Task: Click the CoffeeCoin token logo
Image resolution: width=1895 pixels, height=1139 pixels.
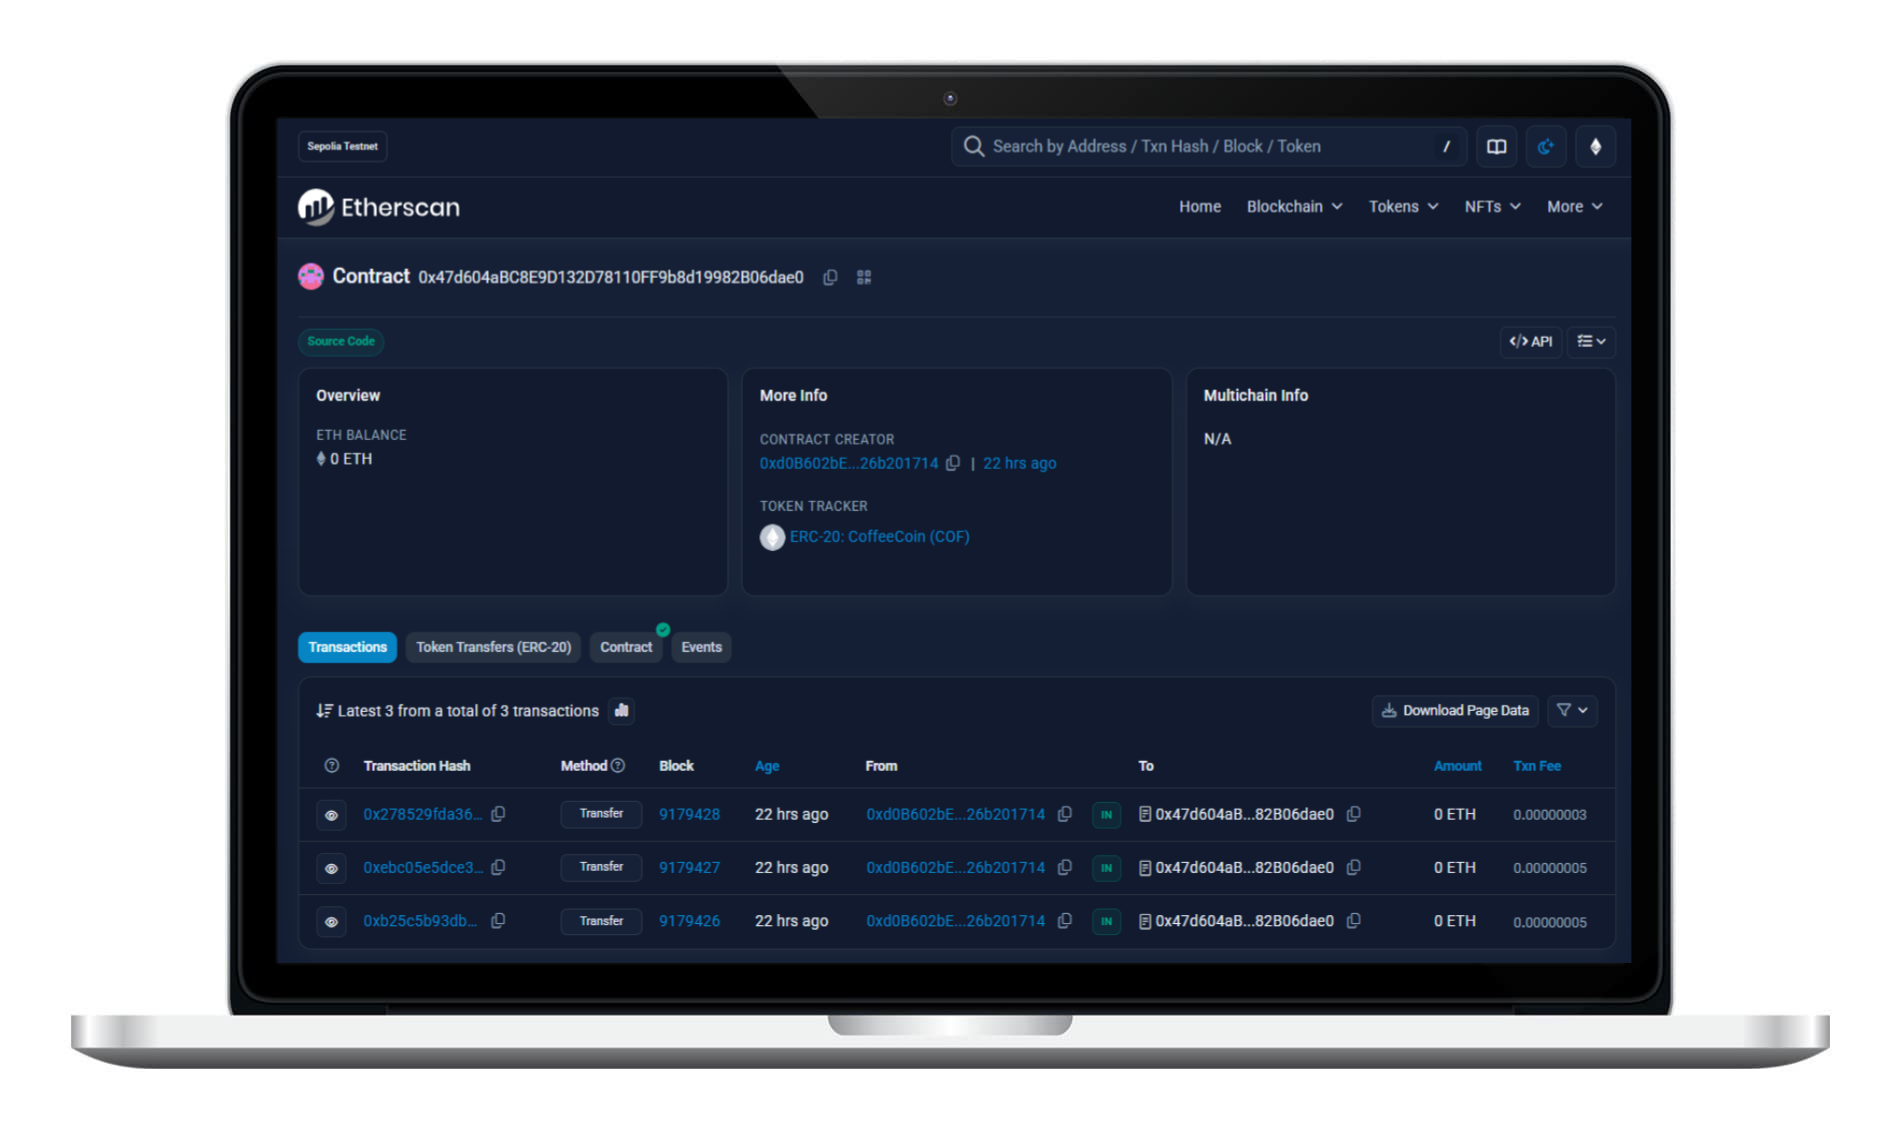Action: [x=772, y=537]
